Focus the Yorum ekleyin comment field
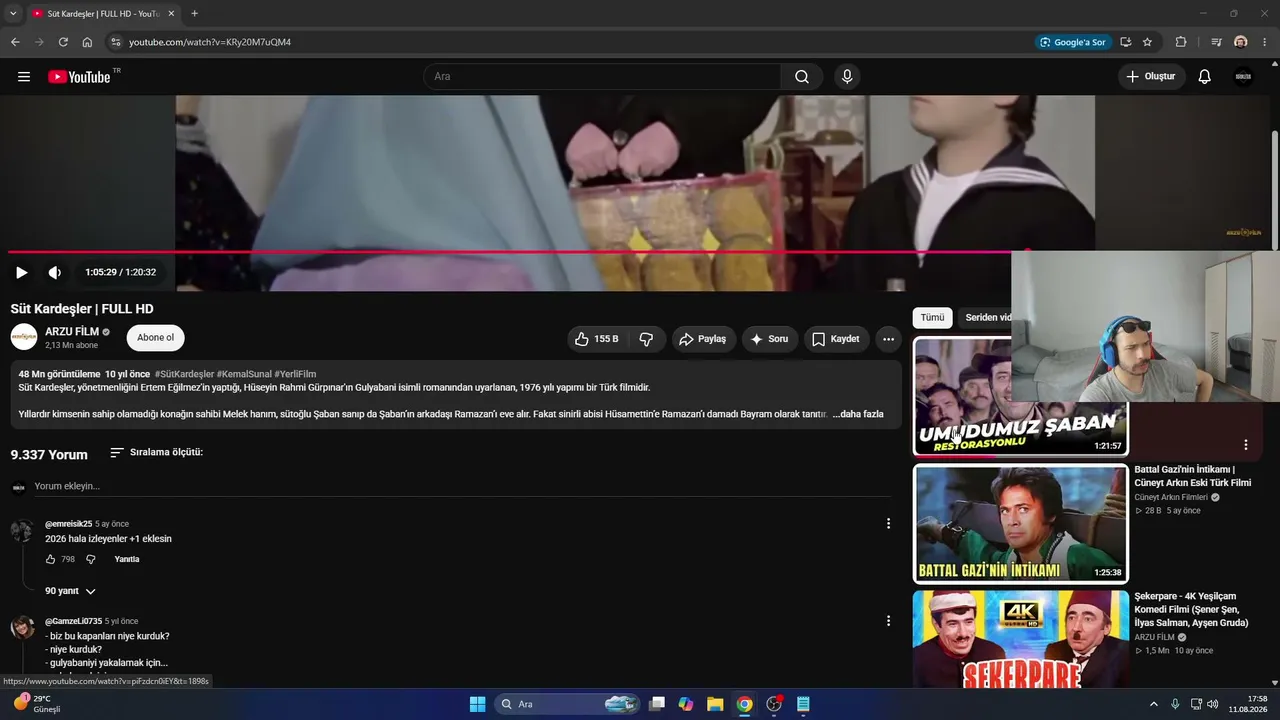The image size is (1280, 720). coord(463,486)
